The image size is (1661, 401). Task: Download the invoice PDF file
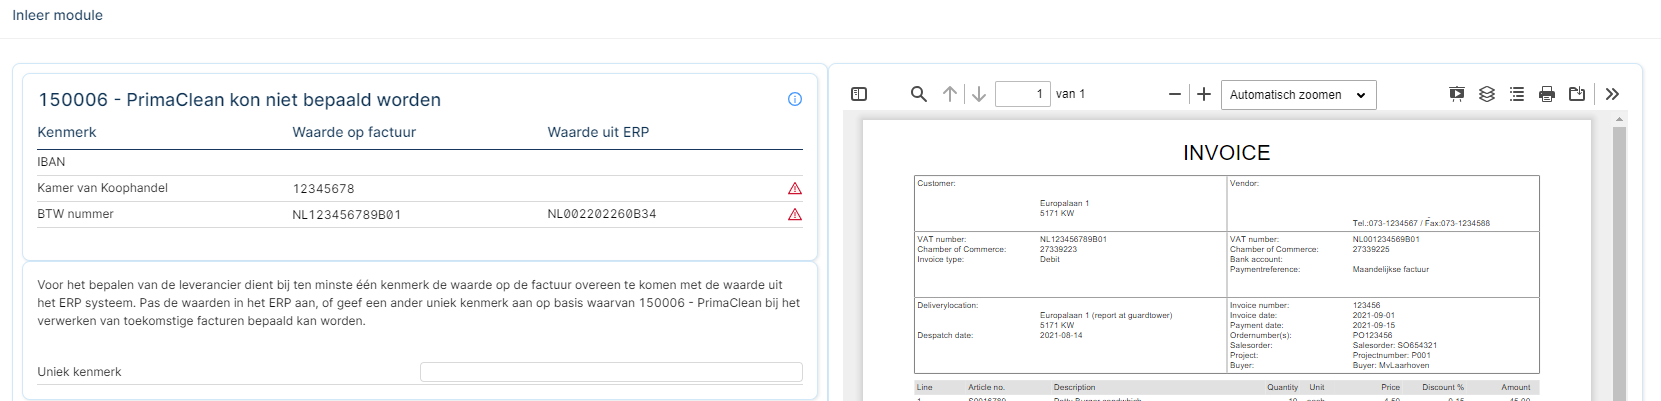[x=1577, y=94]
